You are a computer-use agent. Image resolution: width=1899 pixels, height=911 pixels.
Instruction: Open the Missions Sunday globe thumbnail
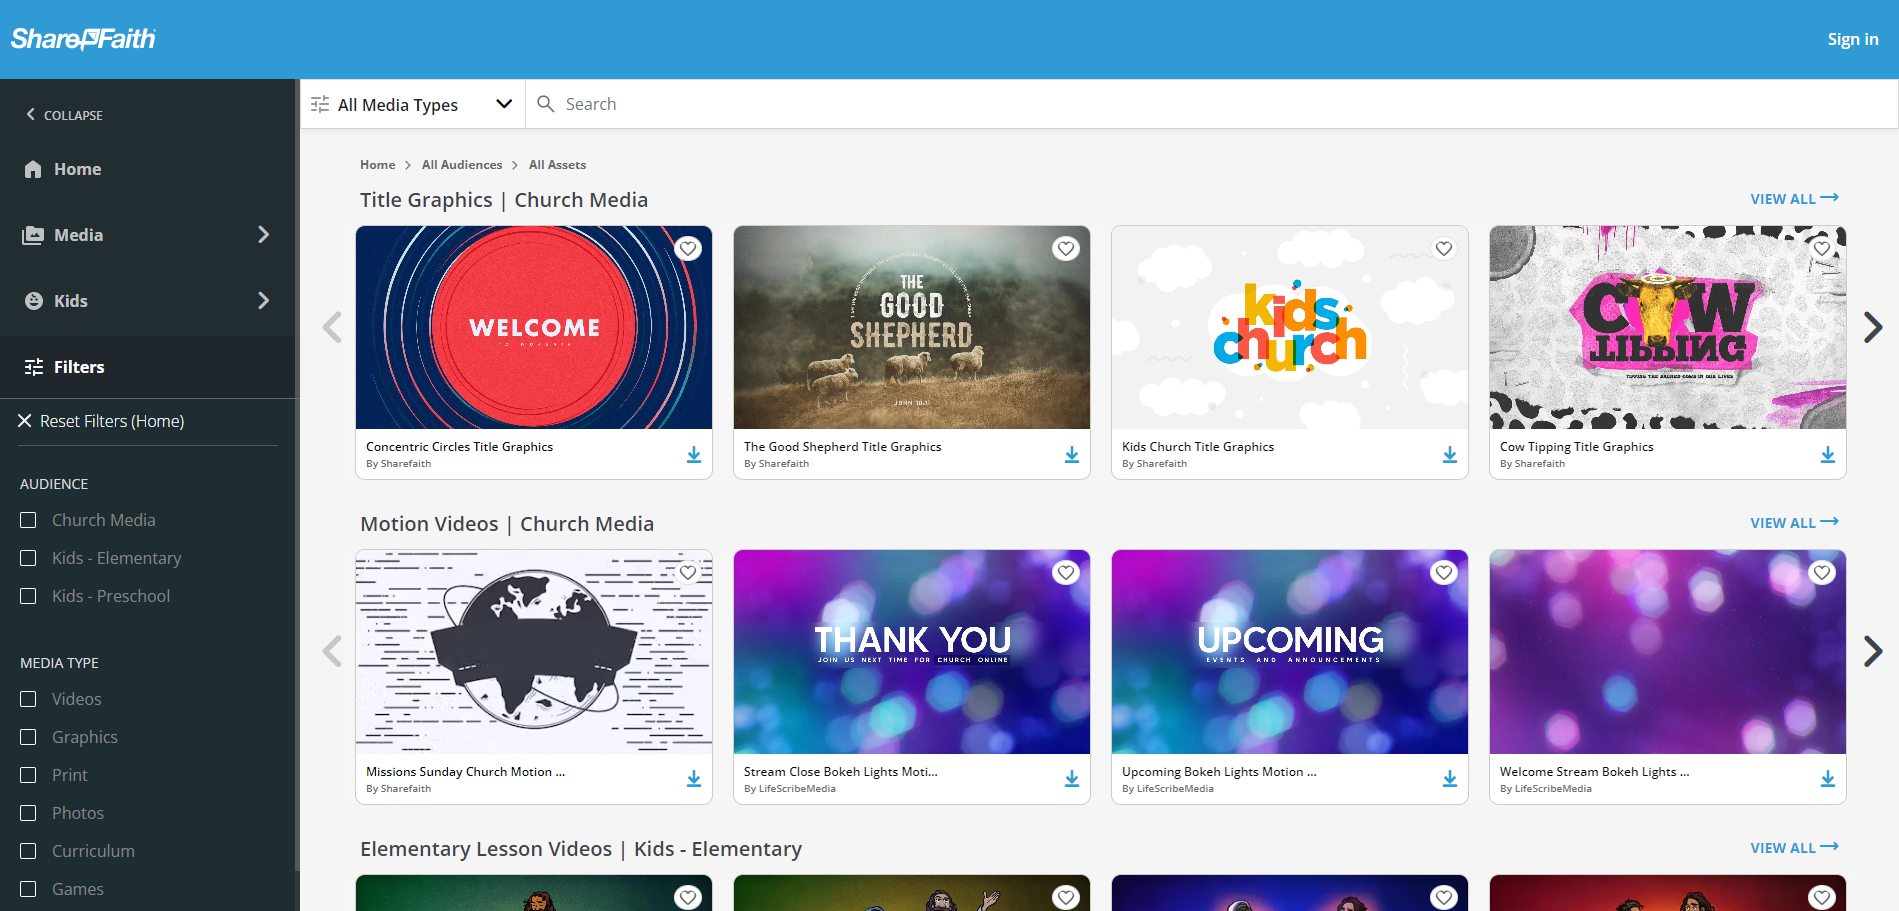[534, 651]
